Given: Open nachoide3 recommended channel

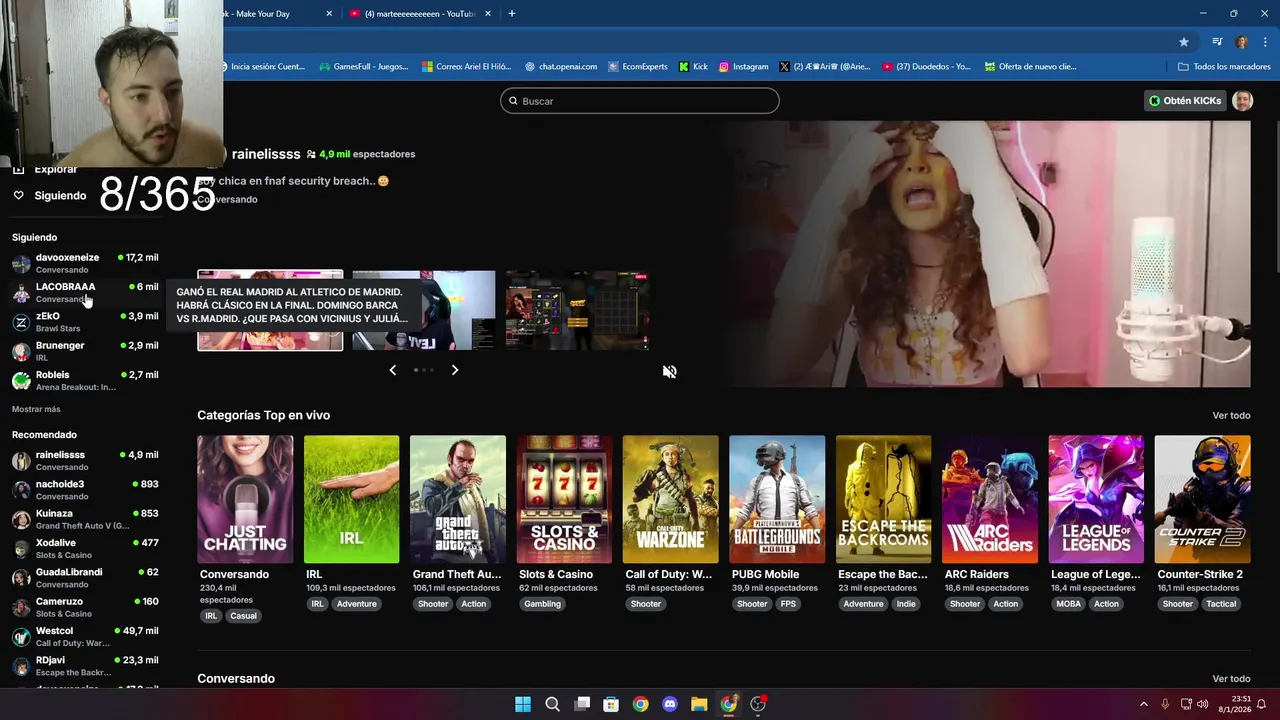Looking at the screenshot, I should pyautogui.click(x=85, y=489).
